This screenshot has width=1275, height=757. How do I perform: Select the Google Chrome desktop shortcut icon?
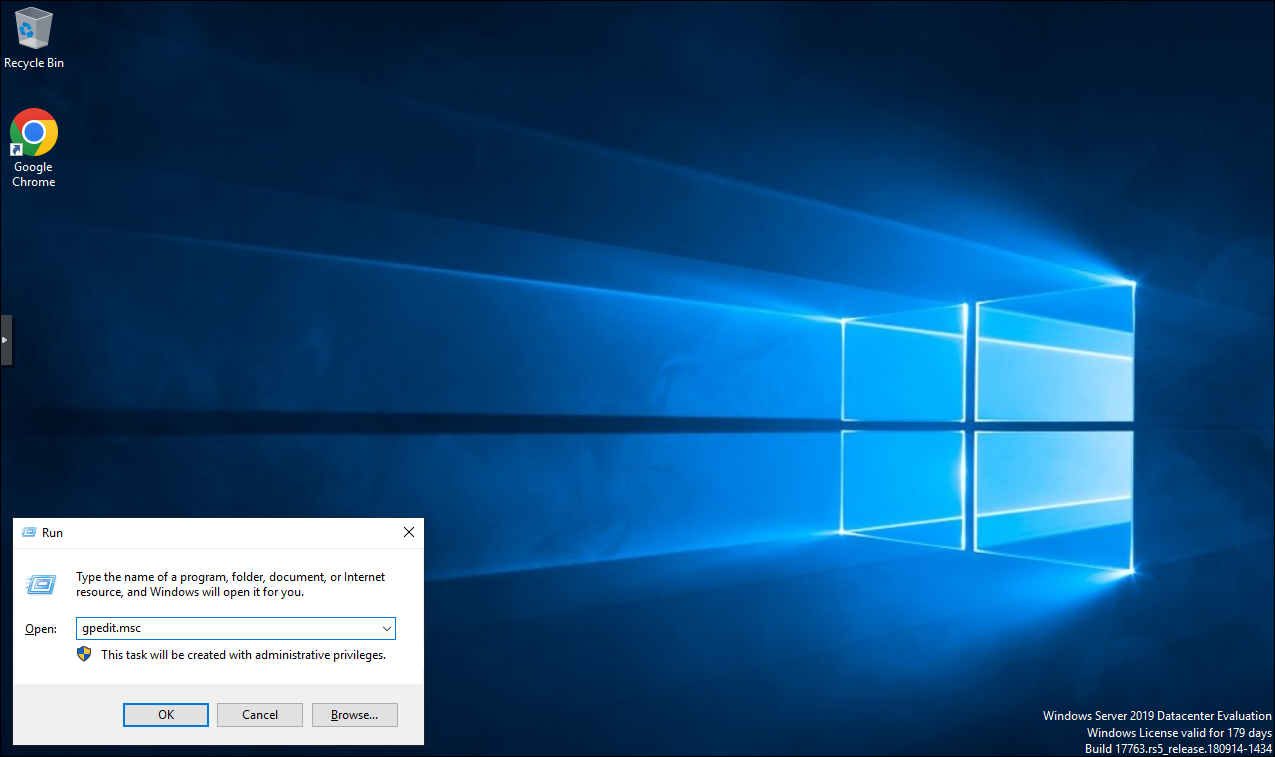coord(34,132)
